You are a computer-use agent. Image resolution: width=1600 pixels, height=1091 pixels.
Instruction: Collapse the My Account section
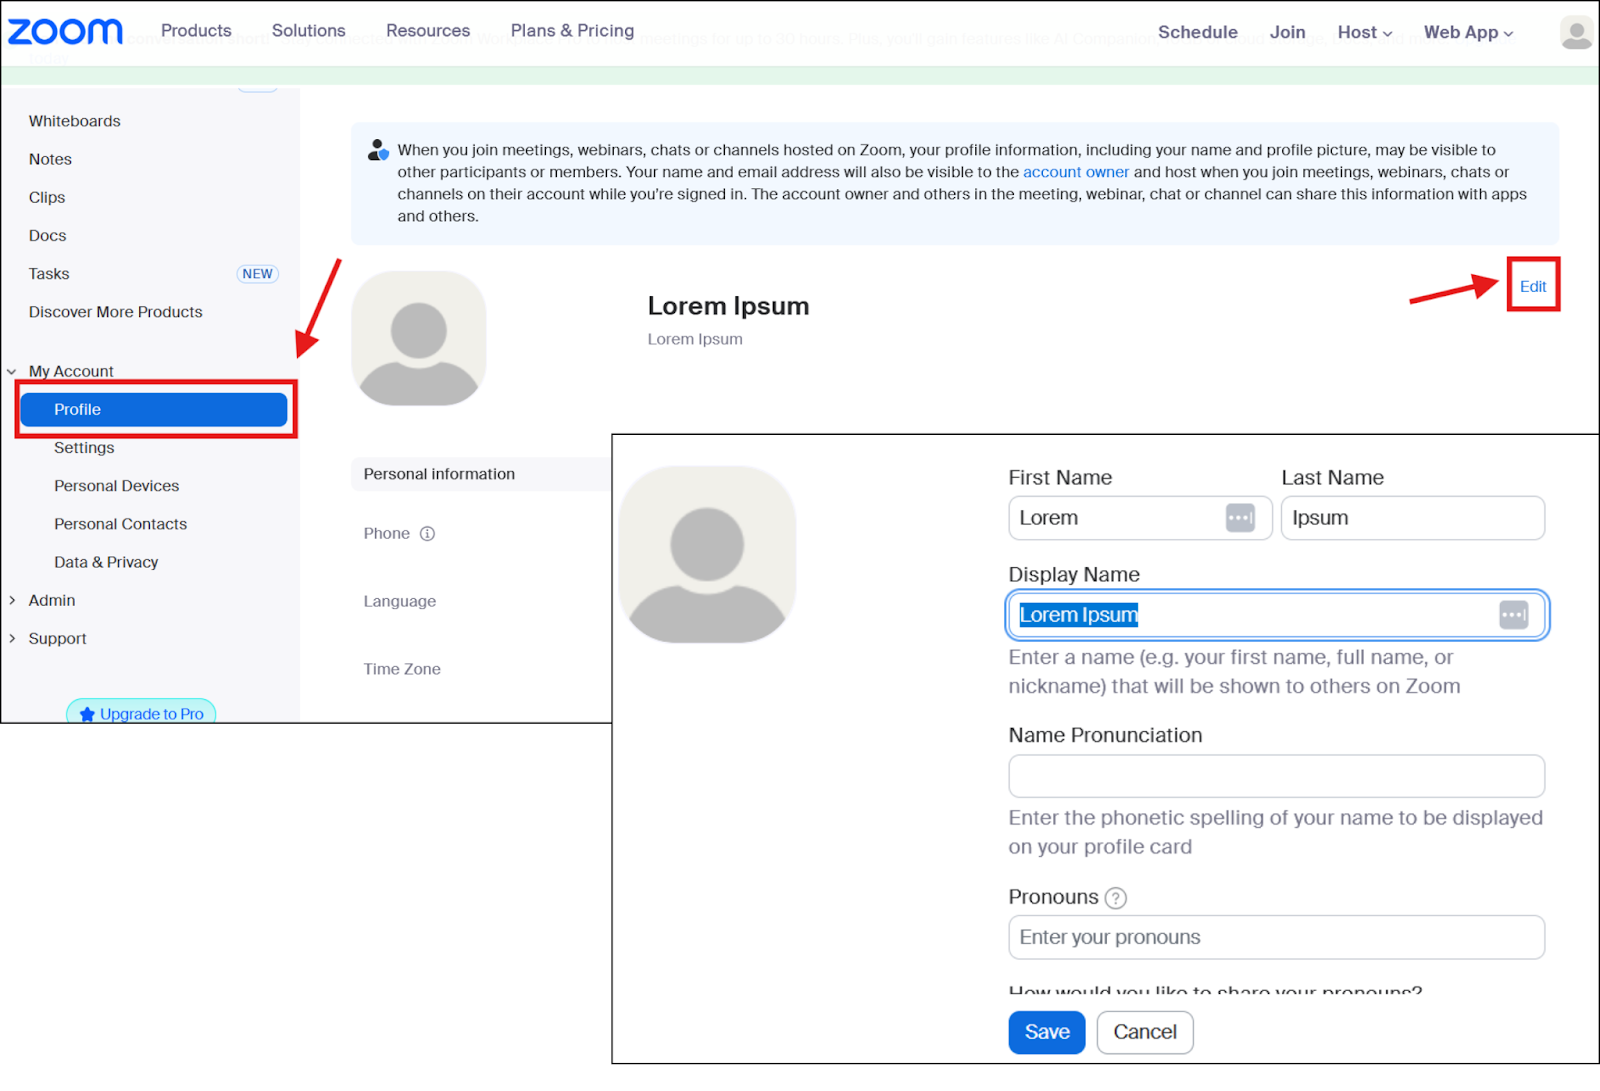click(x=12, y=371)
